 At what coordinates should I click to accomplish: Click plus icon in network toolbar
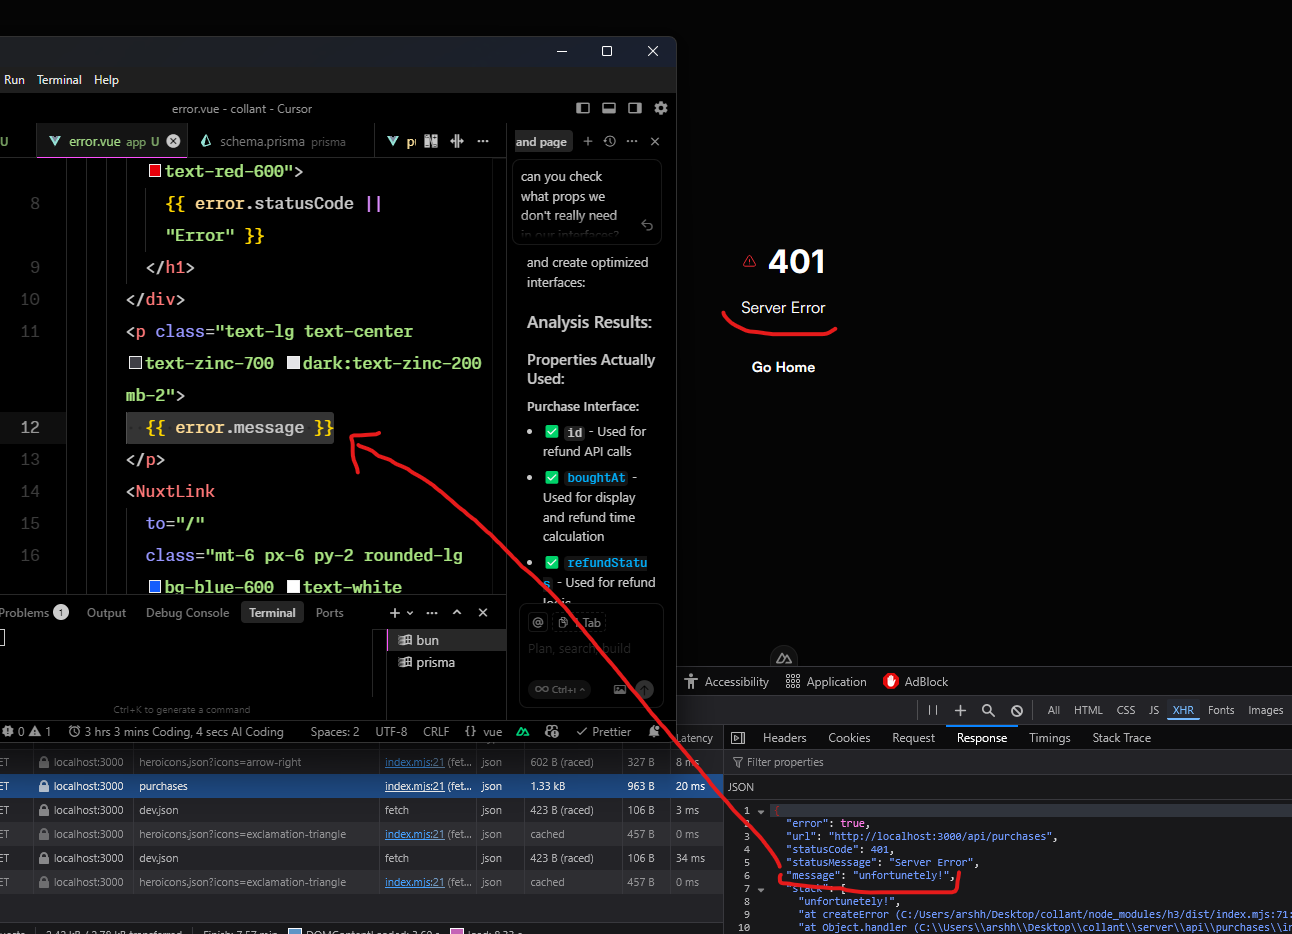tap(960, 710)
